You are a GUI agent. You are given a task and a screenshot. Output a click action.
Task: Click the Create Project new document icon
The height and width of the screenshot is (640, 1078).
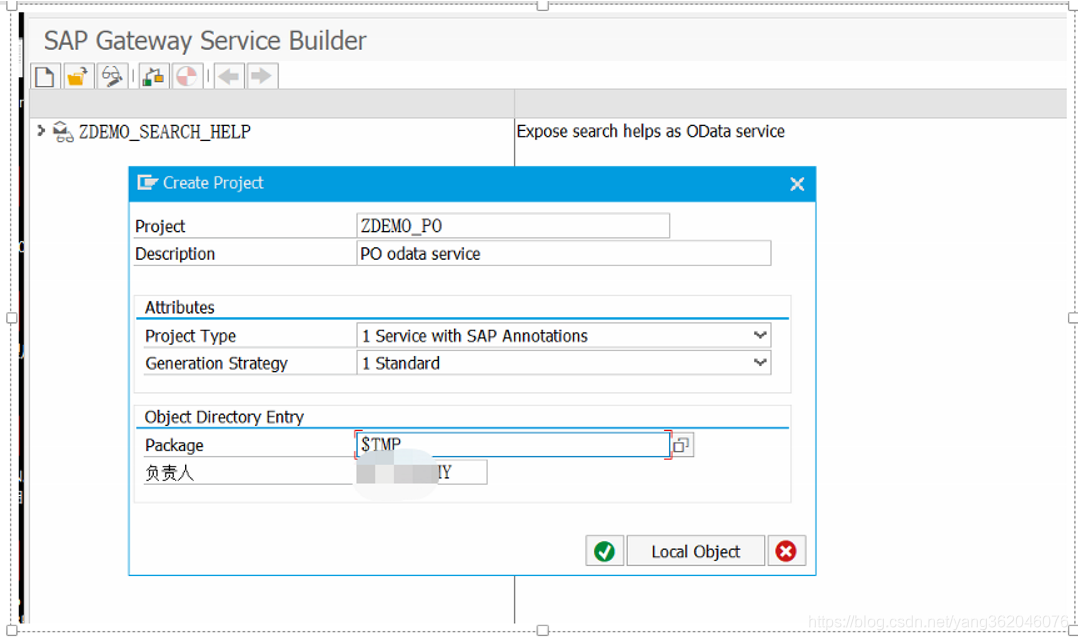pos(45,76)
